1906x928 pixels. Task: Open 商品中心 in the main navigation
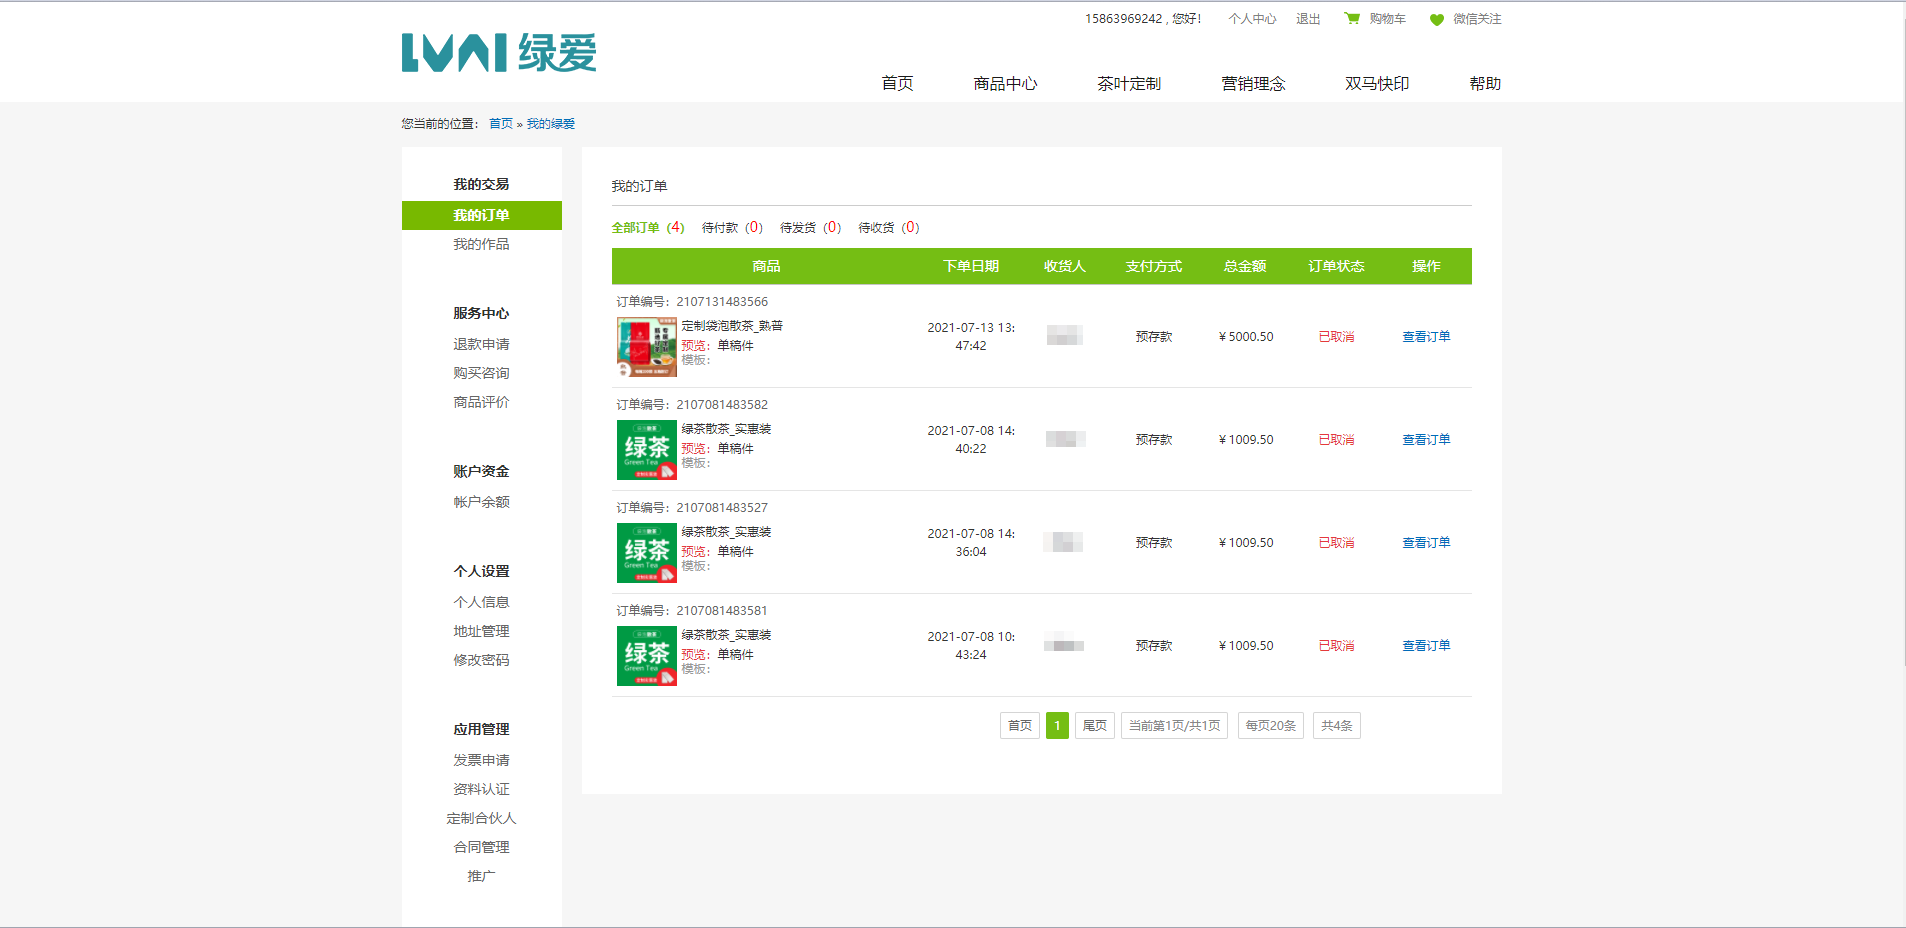(1005, 84)
